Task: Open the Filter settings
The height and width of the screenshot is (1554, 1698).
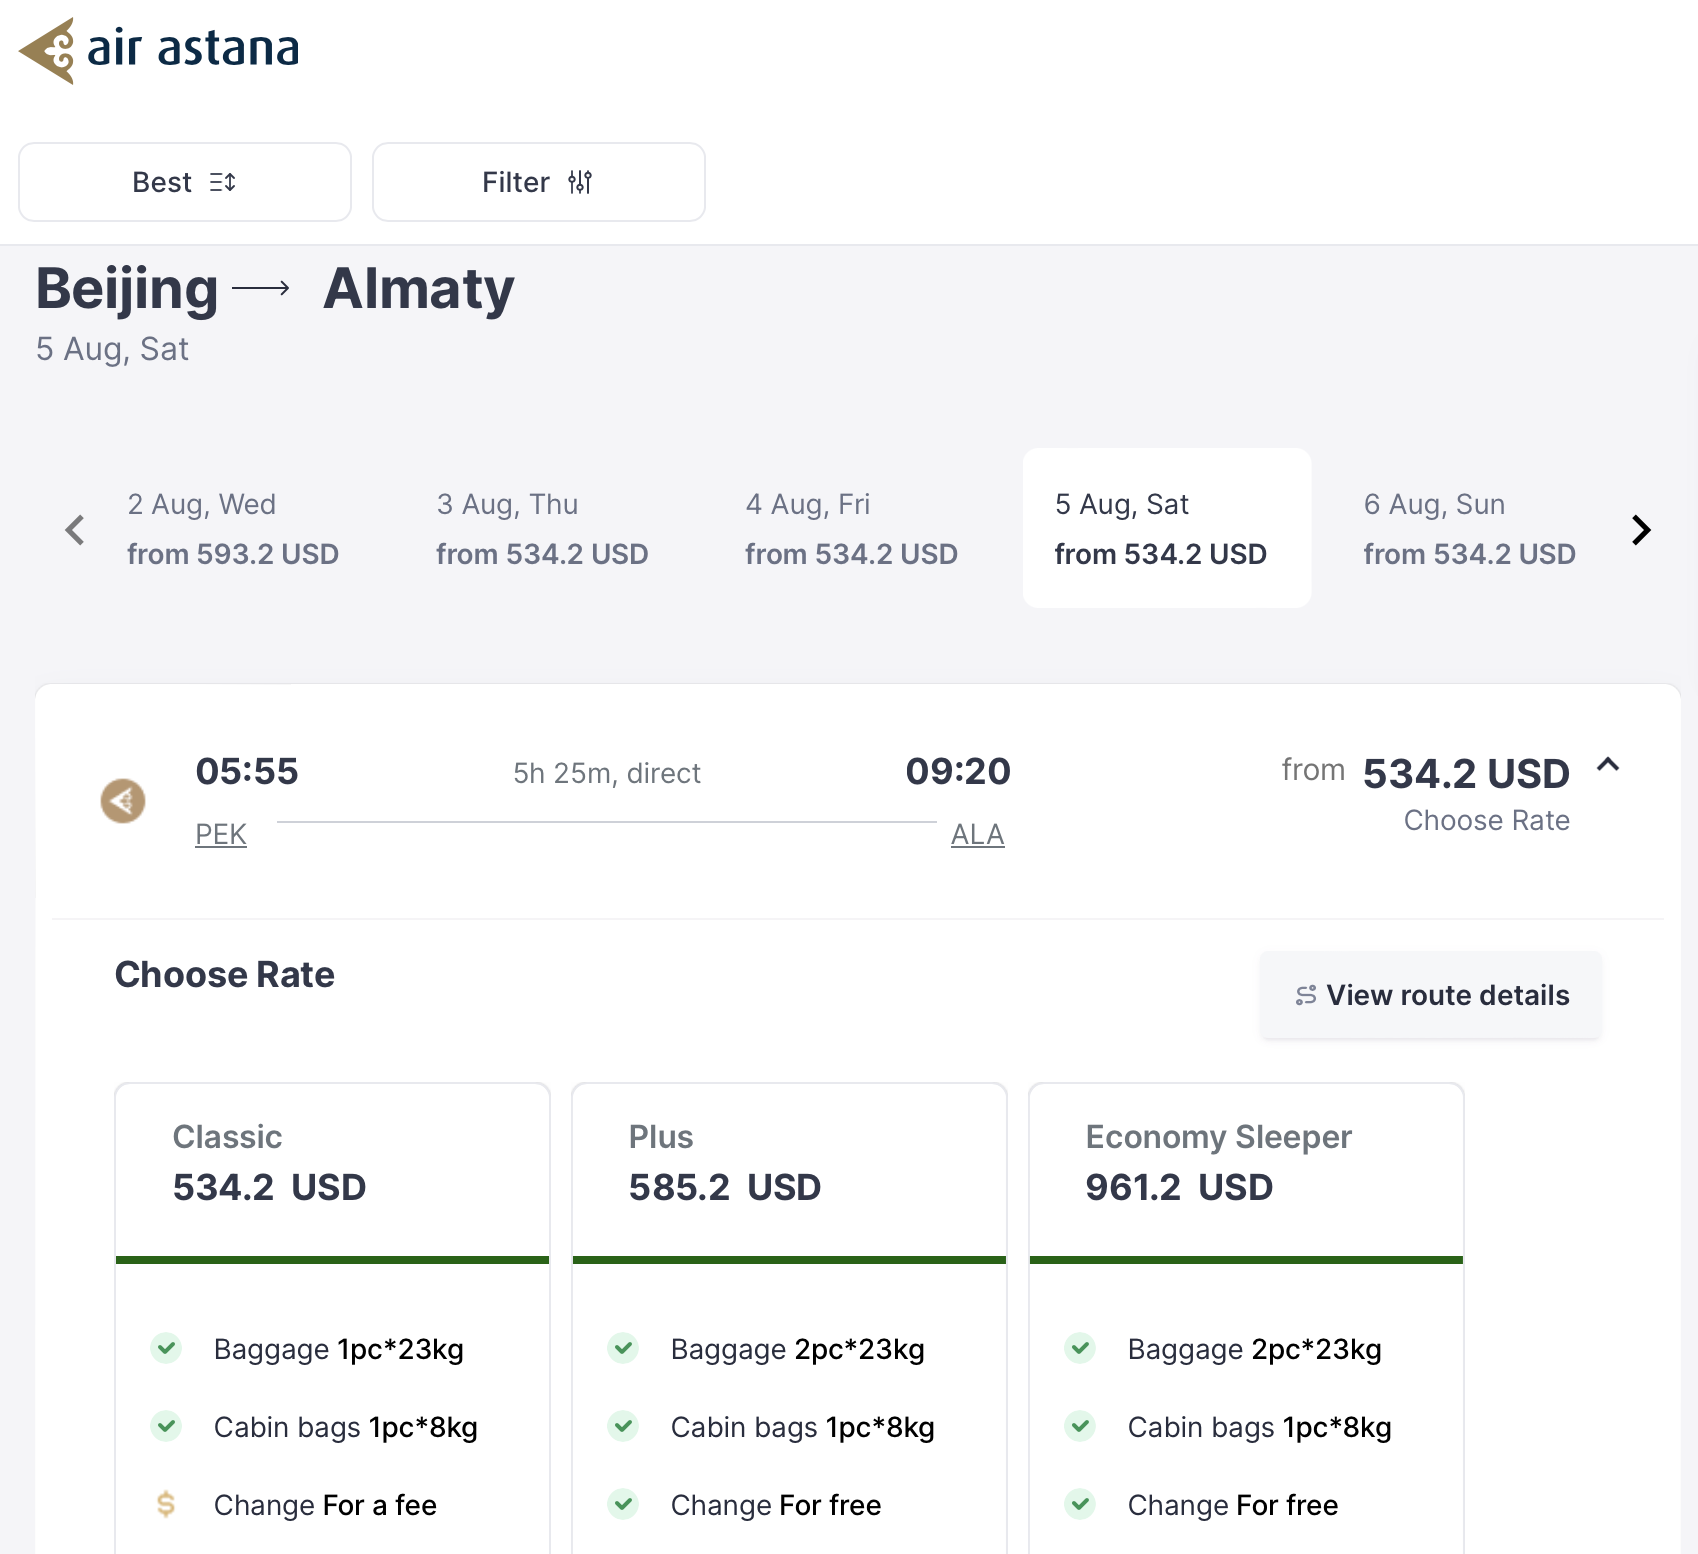Action: (539, 182)
